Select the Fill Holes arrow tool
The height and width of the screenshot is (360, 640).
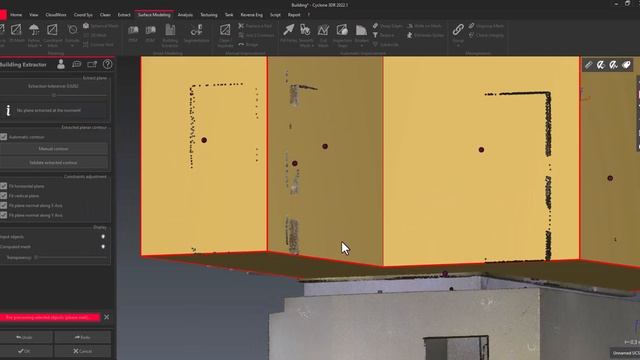coord(289,33)
